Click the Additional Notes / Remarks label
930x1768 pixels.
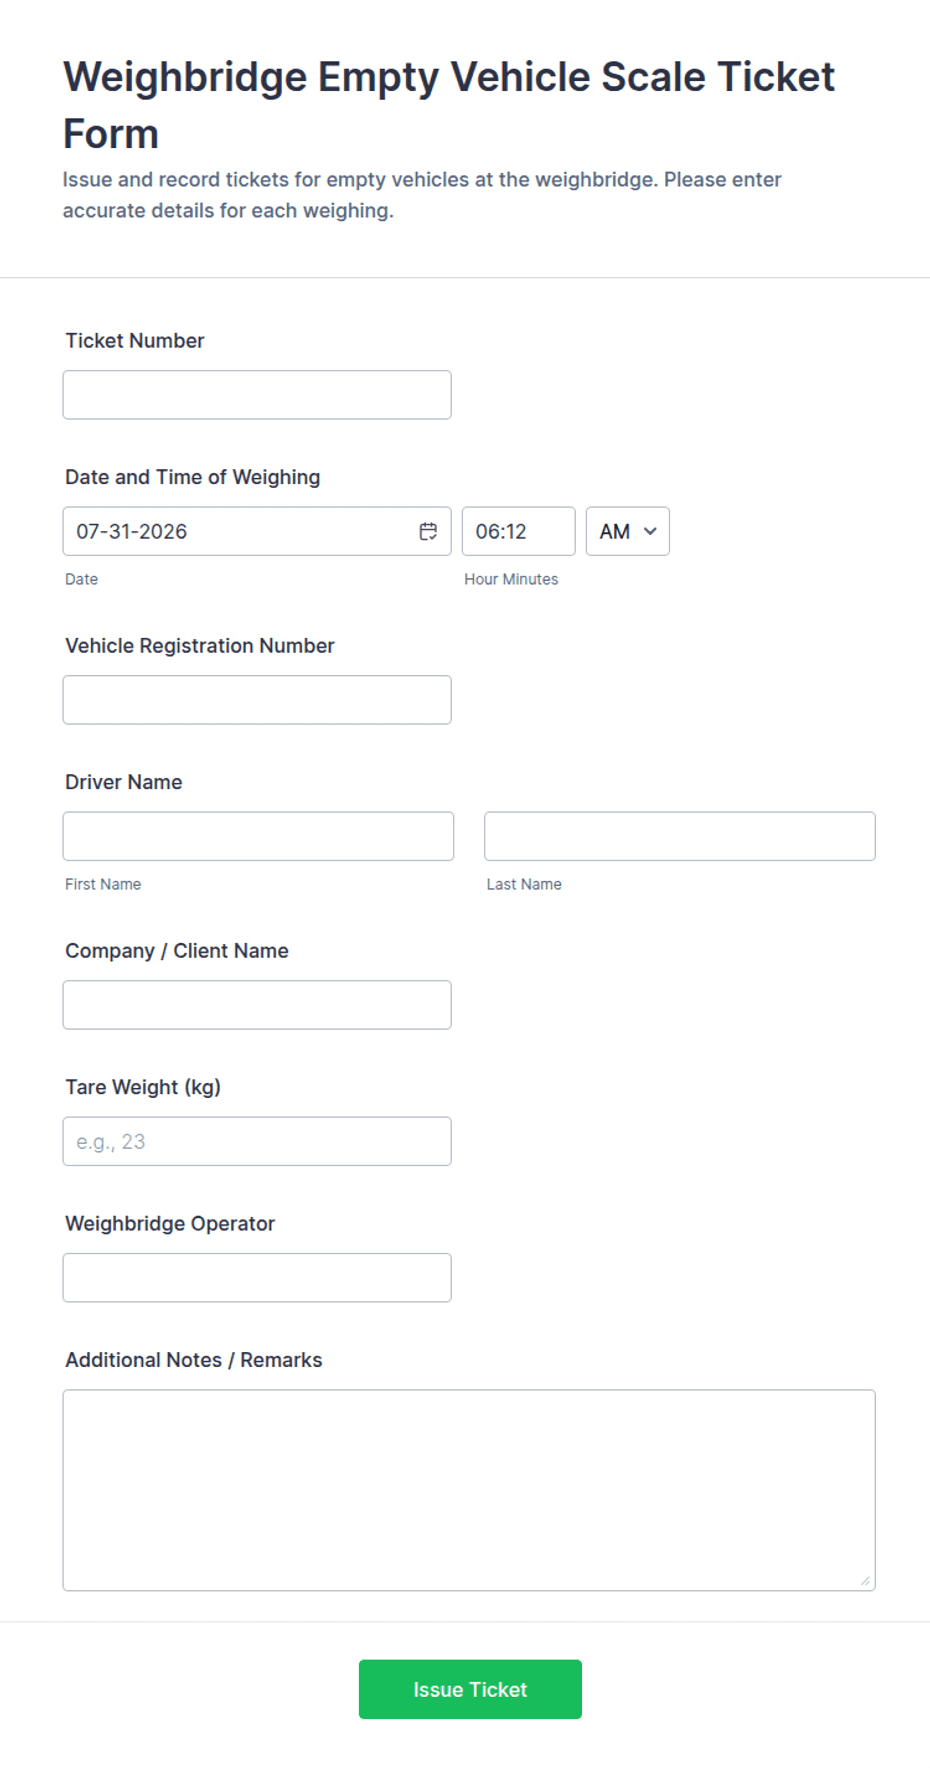194,1360
